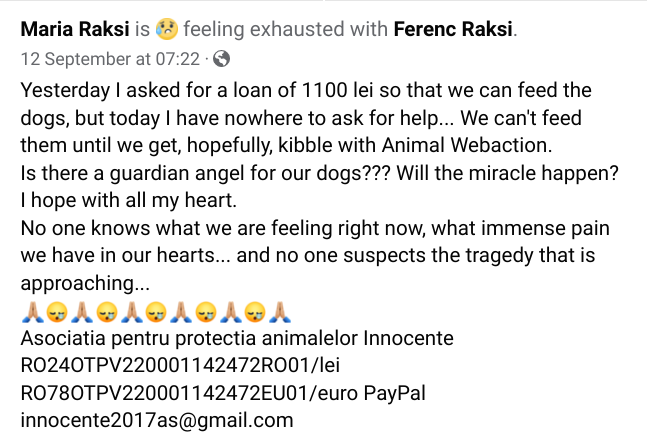Click the first praying hands emoji

[x=32, y=312]
